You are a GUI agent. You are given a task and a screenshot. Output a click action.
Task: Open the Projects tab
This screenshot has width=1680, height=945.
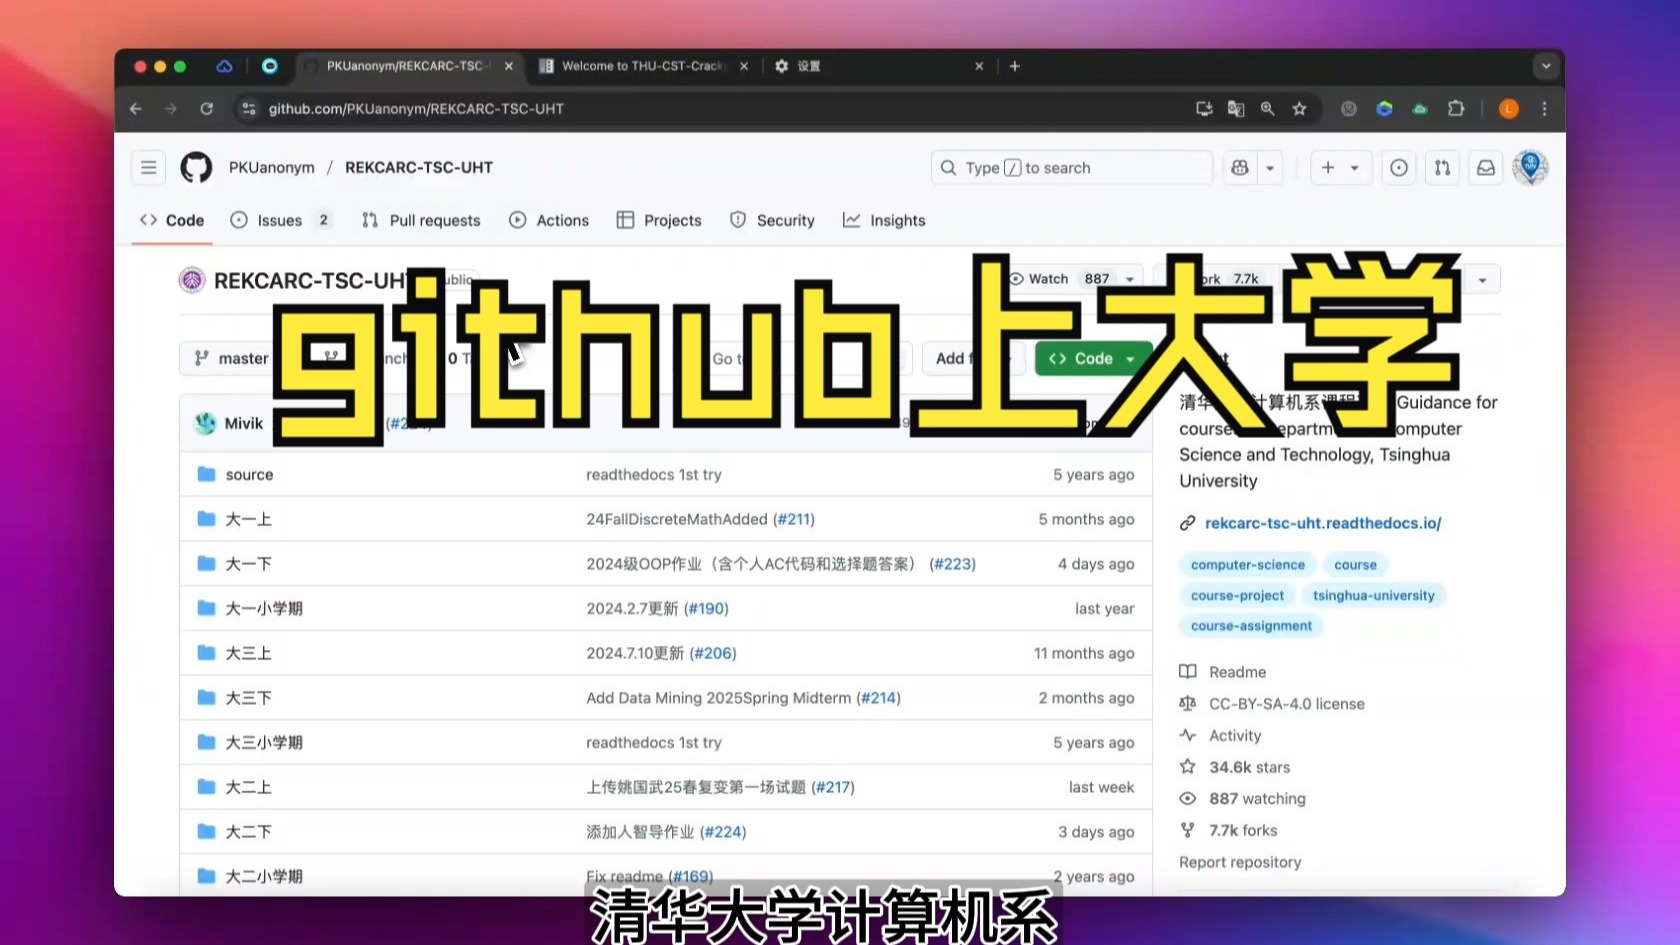(x=659, y=220)
